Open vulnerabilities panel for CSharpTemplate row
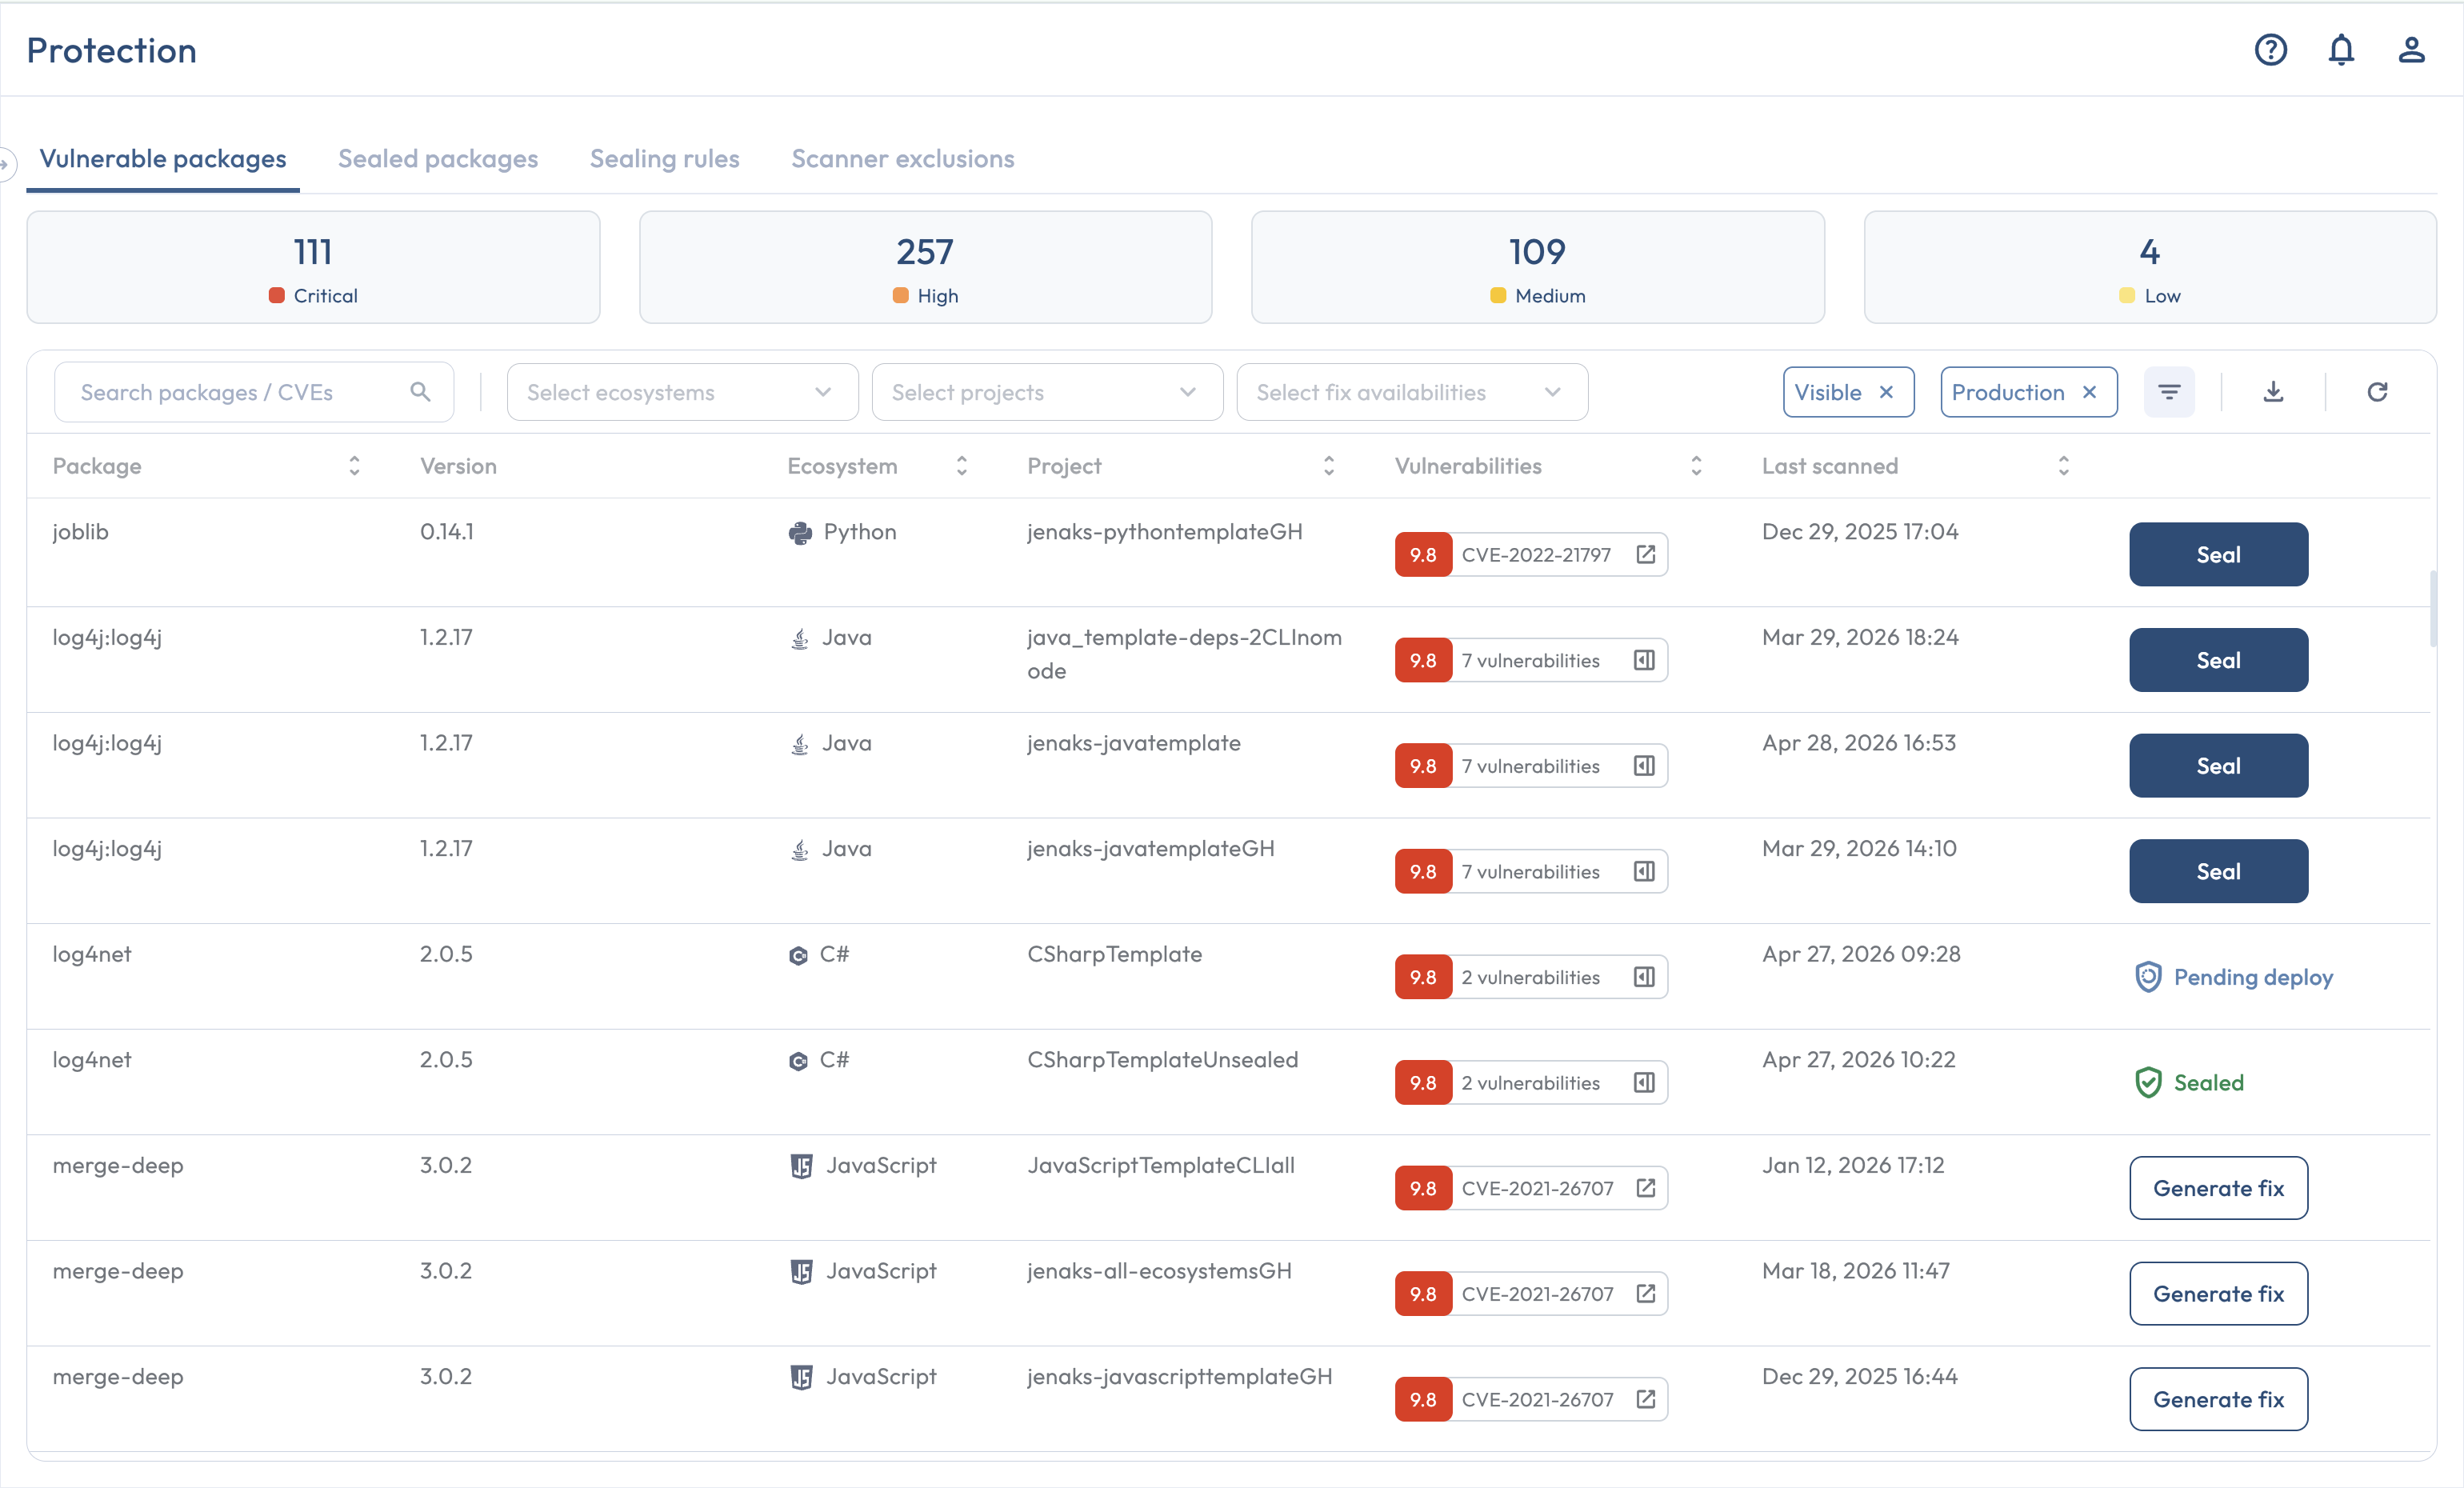This screenshot has height=1488, width=2464. click(1644, 977)
